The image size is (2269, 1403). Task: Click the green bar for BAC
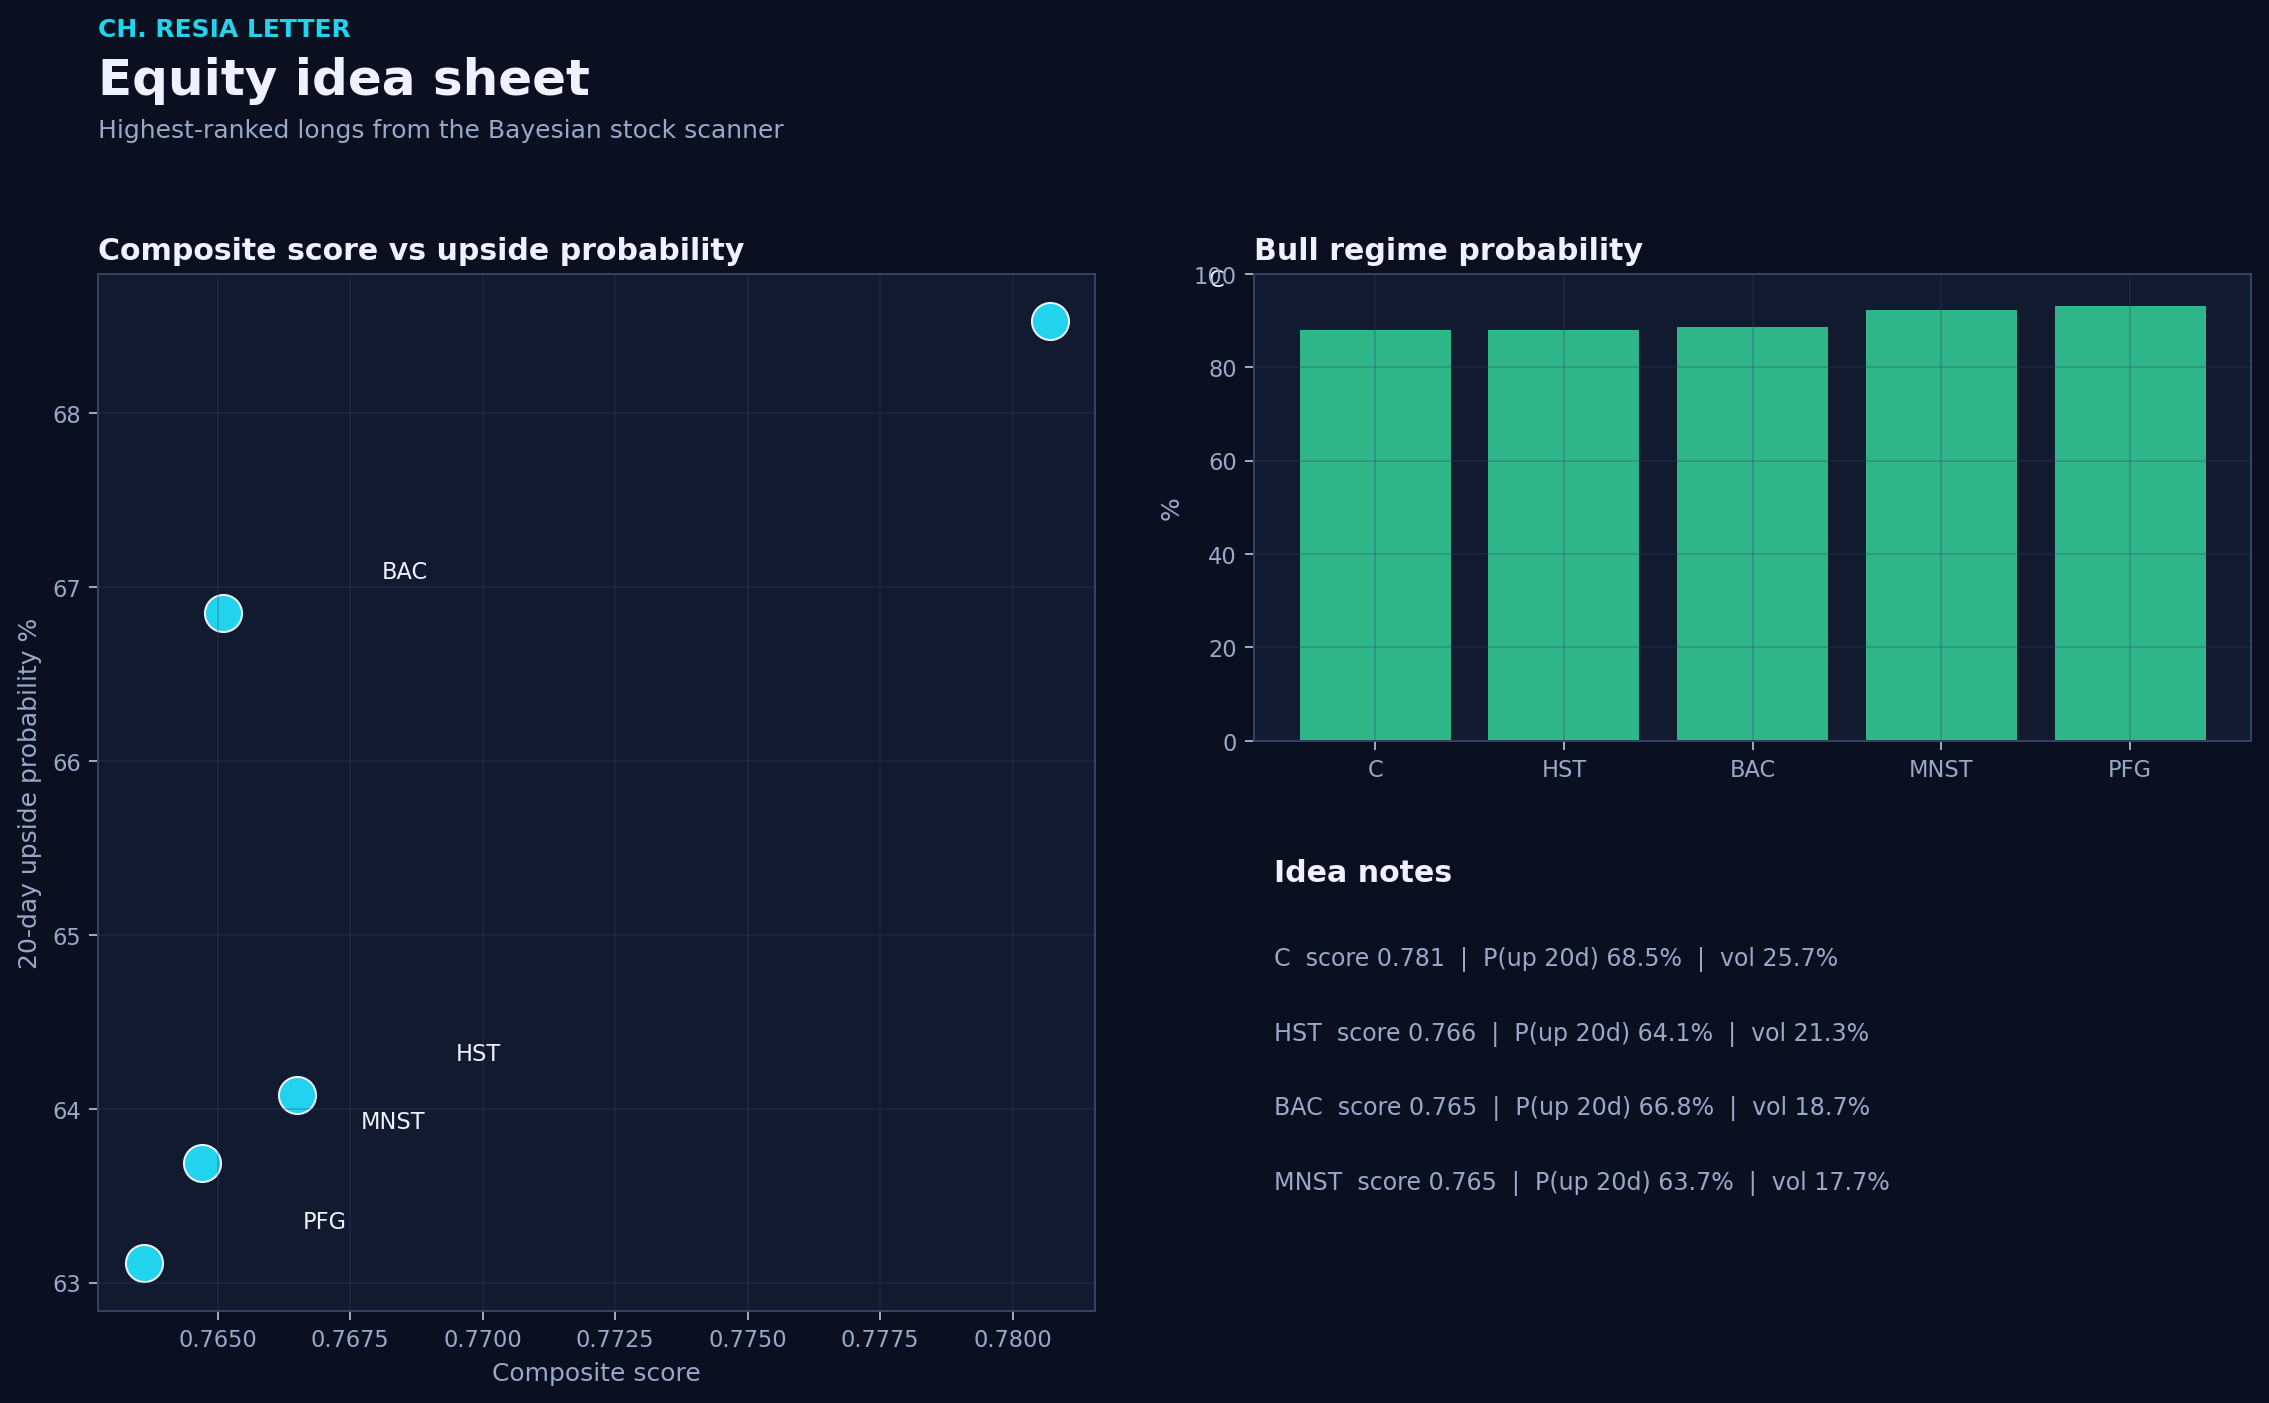pyautogui.click(x=1752, y=534)
